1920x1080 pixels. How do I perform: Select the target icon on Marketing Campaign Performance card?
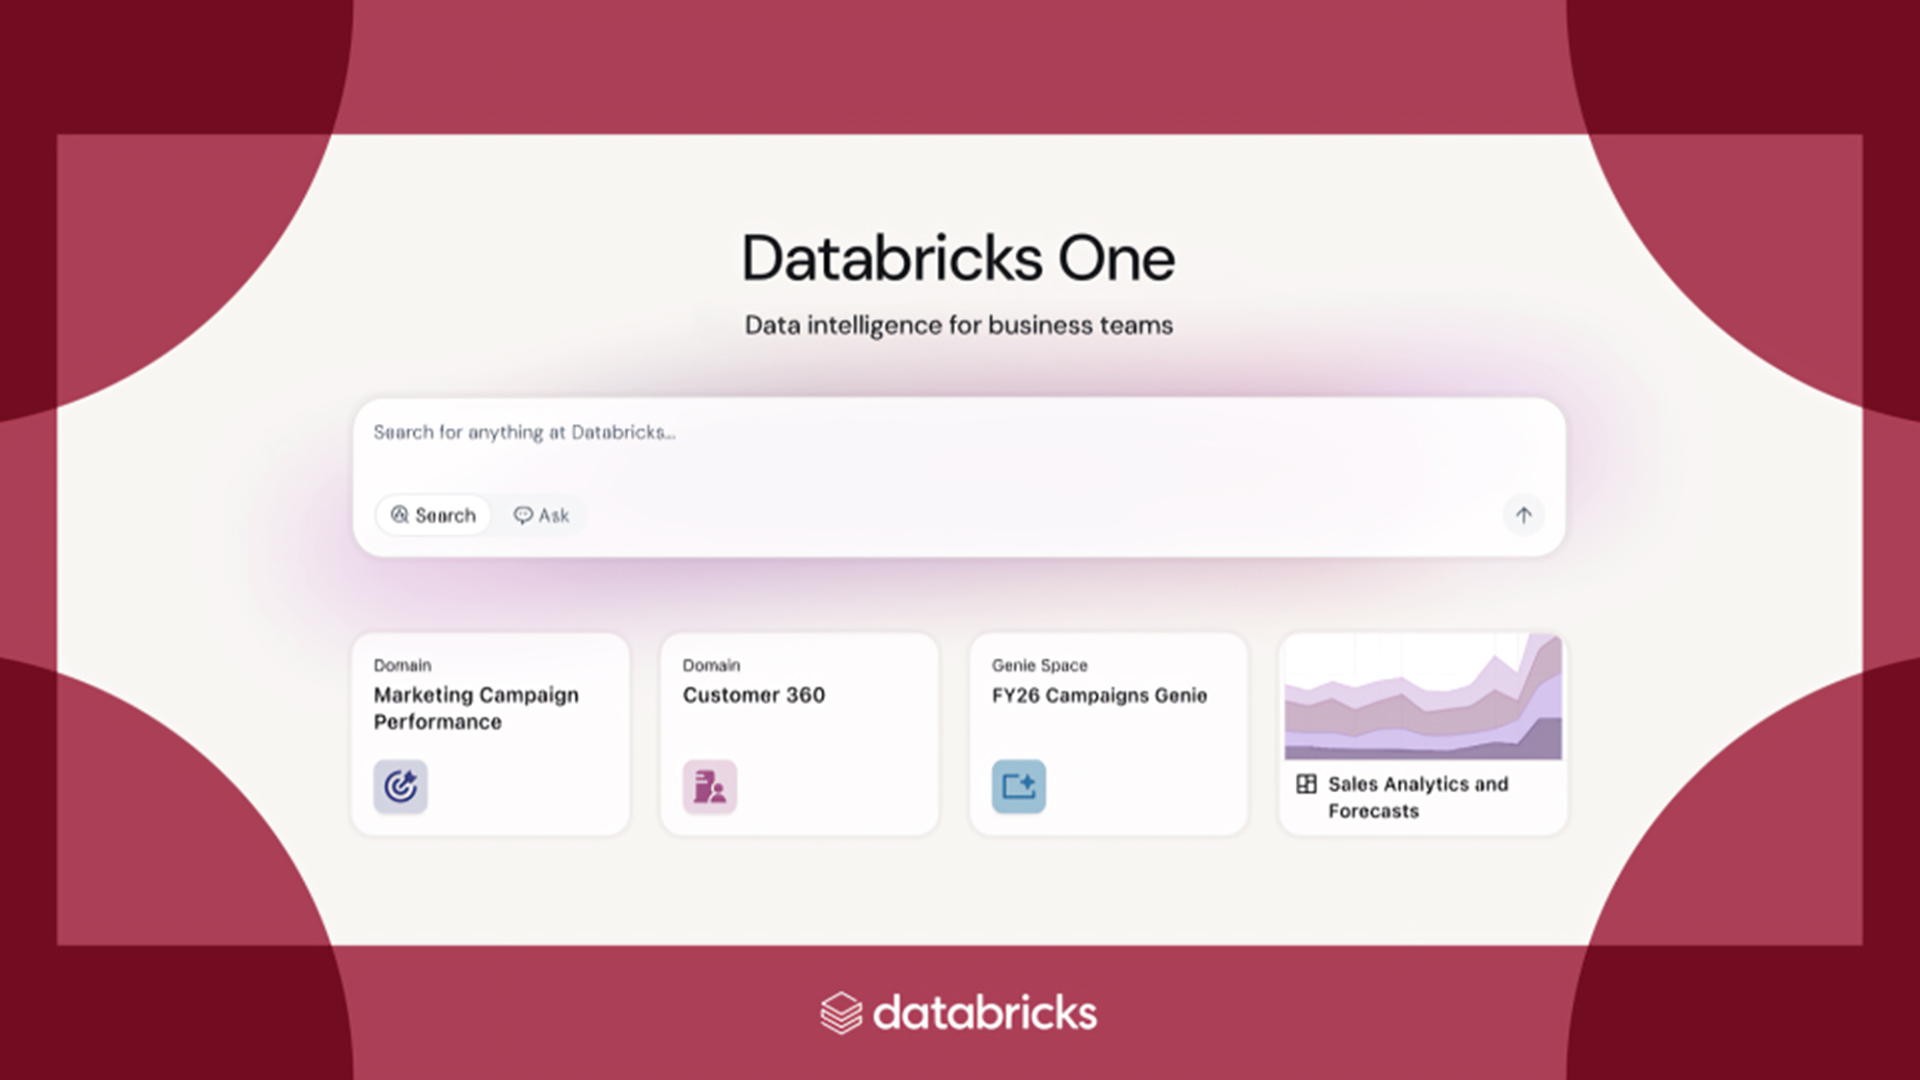(400, 787)
